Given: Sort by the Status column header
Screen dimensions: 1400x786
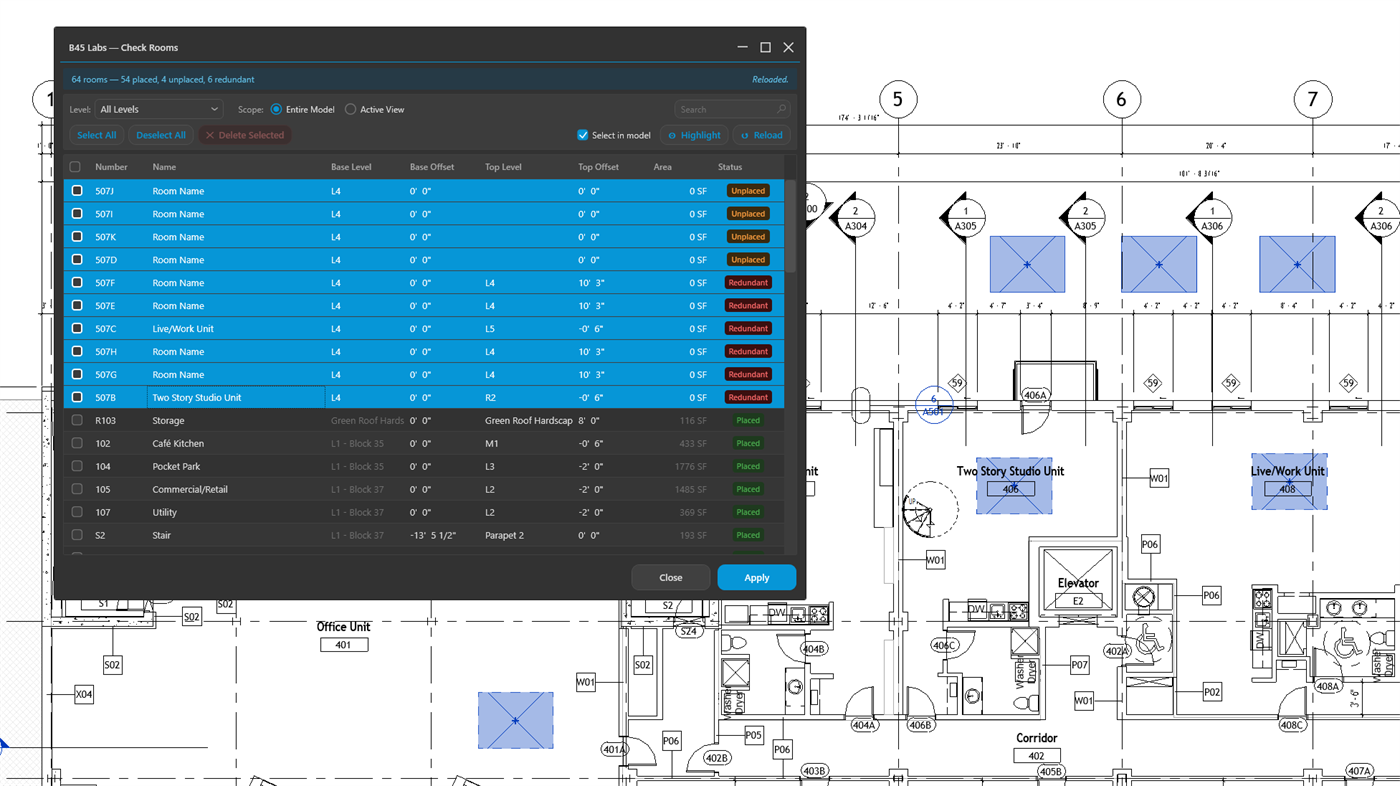Looking at the screenshot, I should 730,167.
